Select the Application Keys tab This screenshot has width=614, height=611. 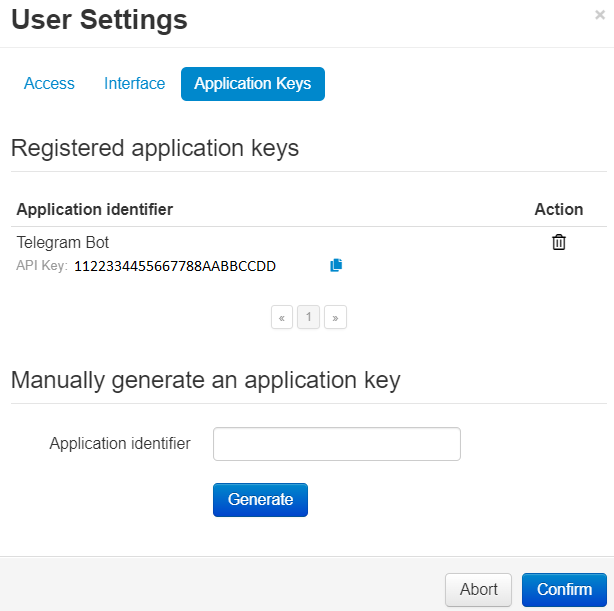click(252, 84)
